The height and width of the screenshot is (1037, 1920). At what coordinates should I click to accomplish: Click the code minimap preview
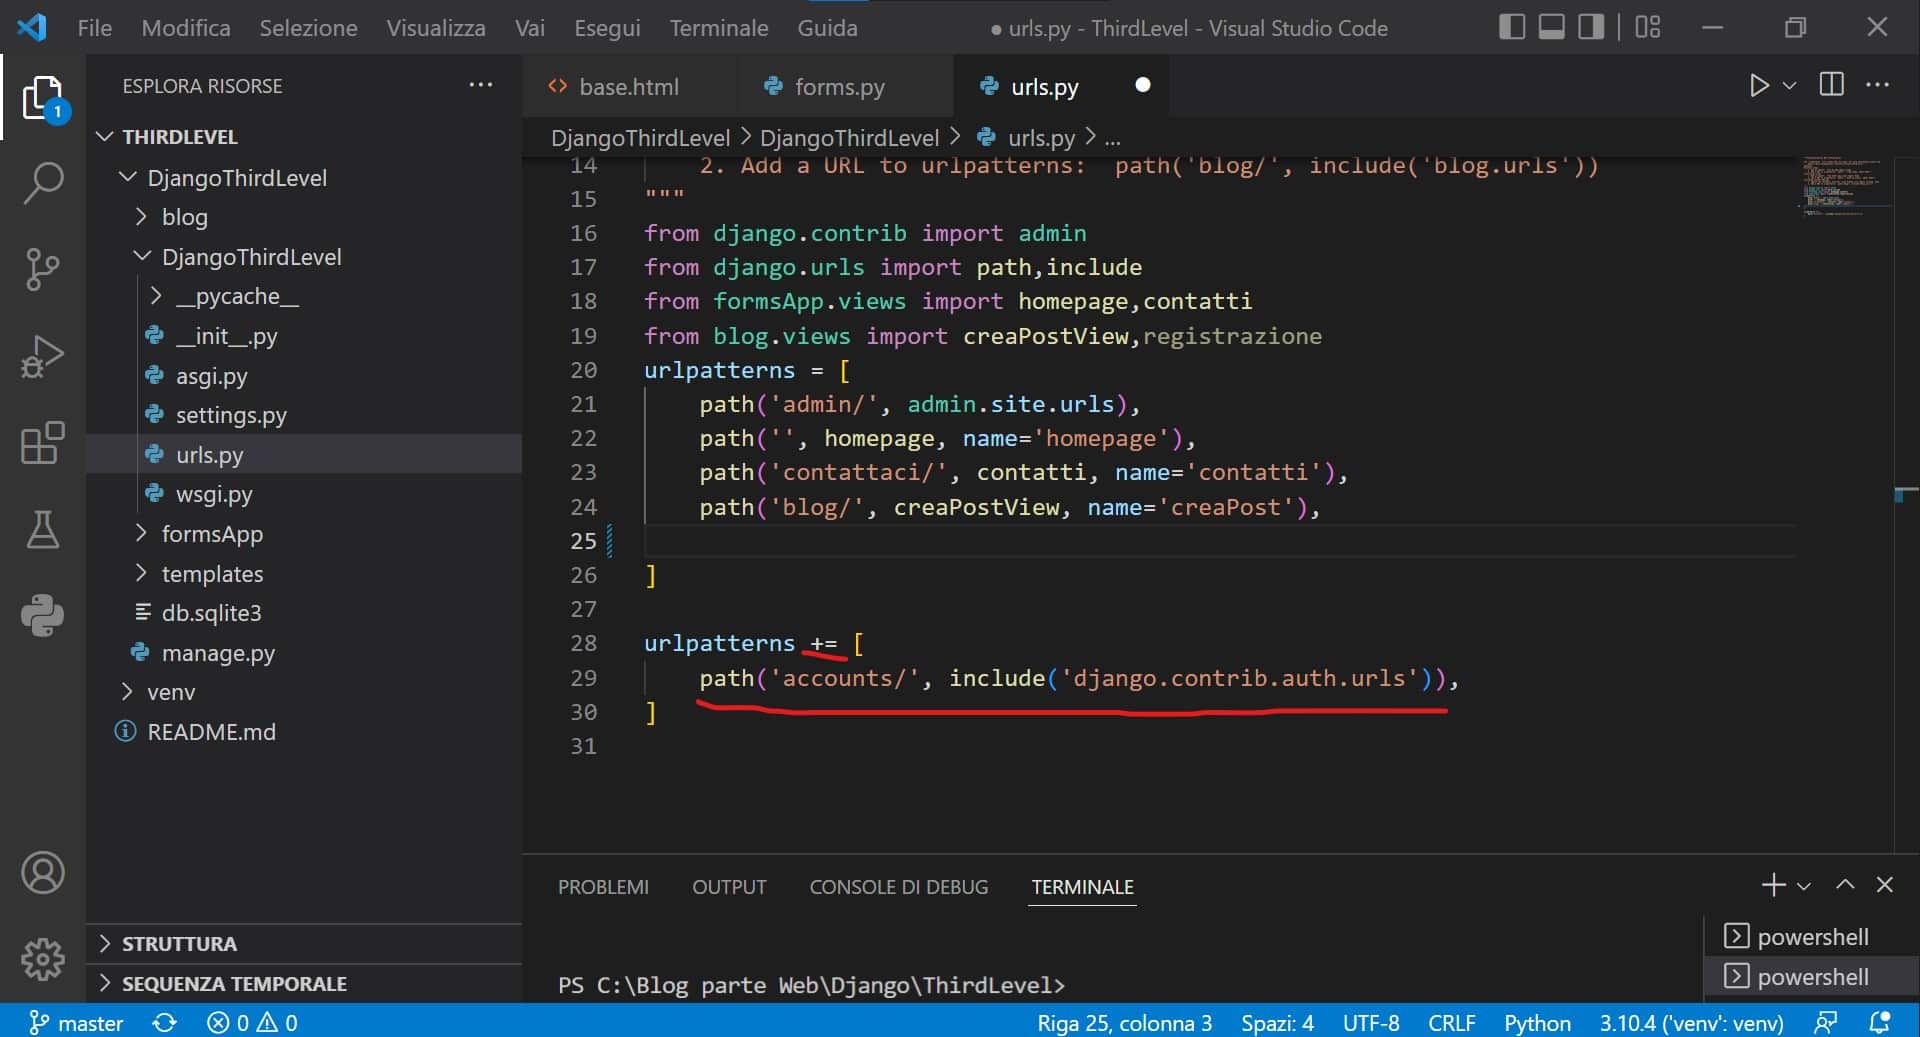[1843, 186]
